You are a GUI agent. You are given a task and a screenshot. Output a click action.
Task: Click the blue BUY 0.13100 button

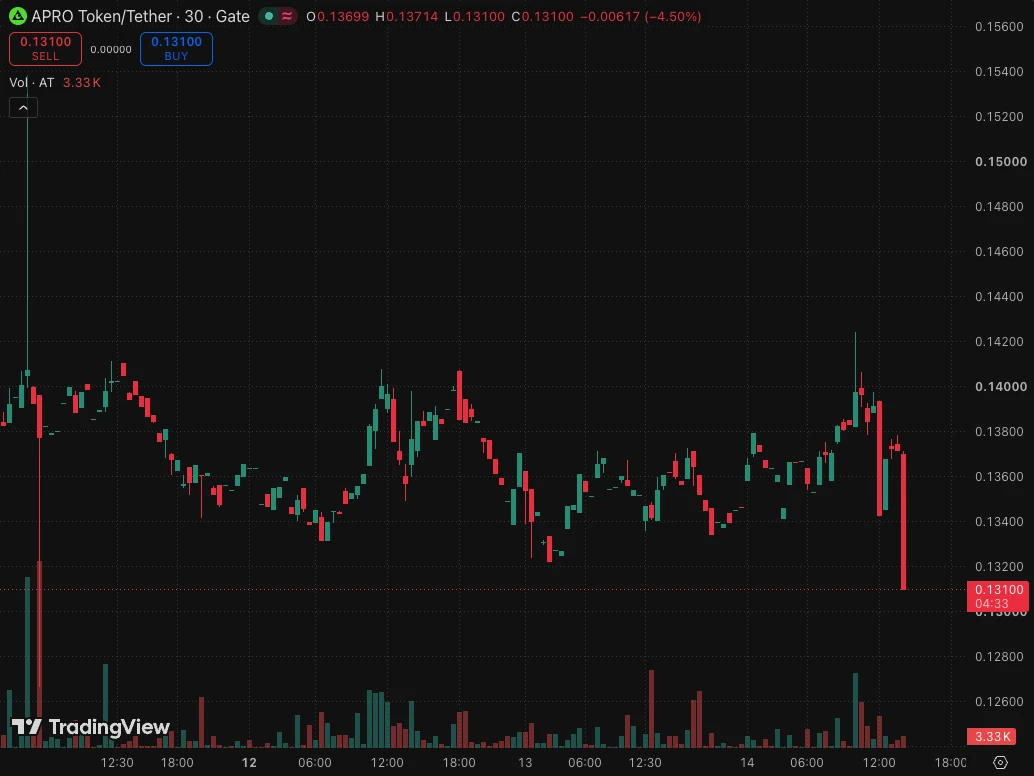coord(176,49)
